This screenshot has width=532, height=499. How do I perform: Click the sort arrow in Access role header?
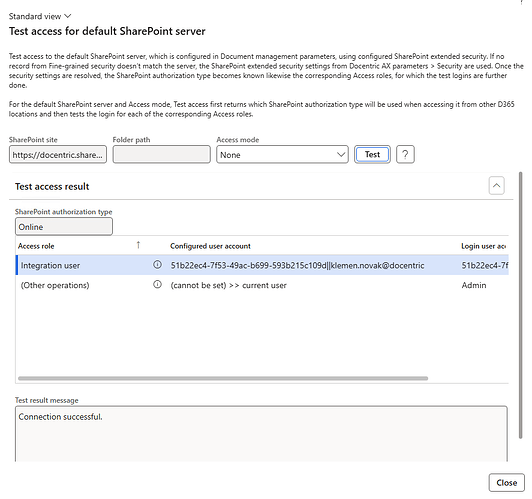[x=138, y=245]
